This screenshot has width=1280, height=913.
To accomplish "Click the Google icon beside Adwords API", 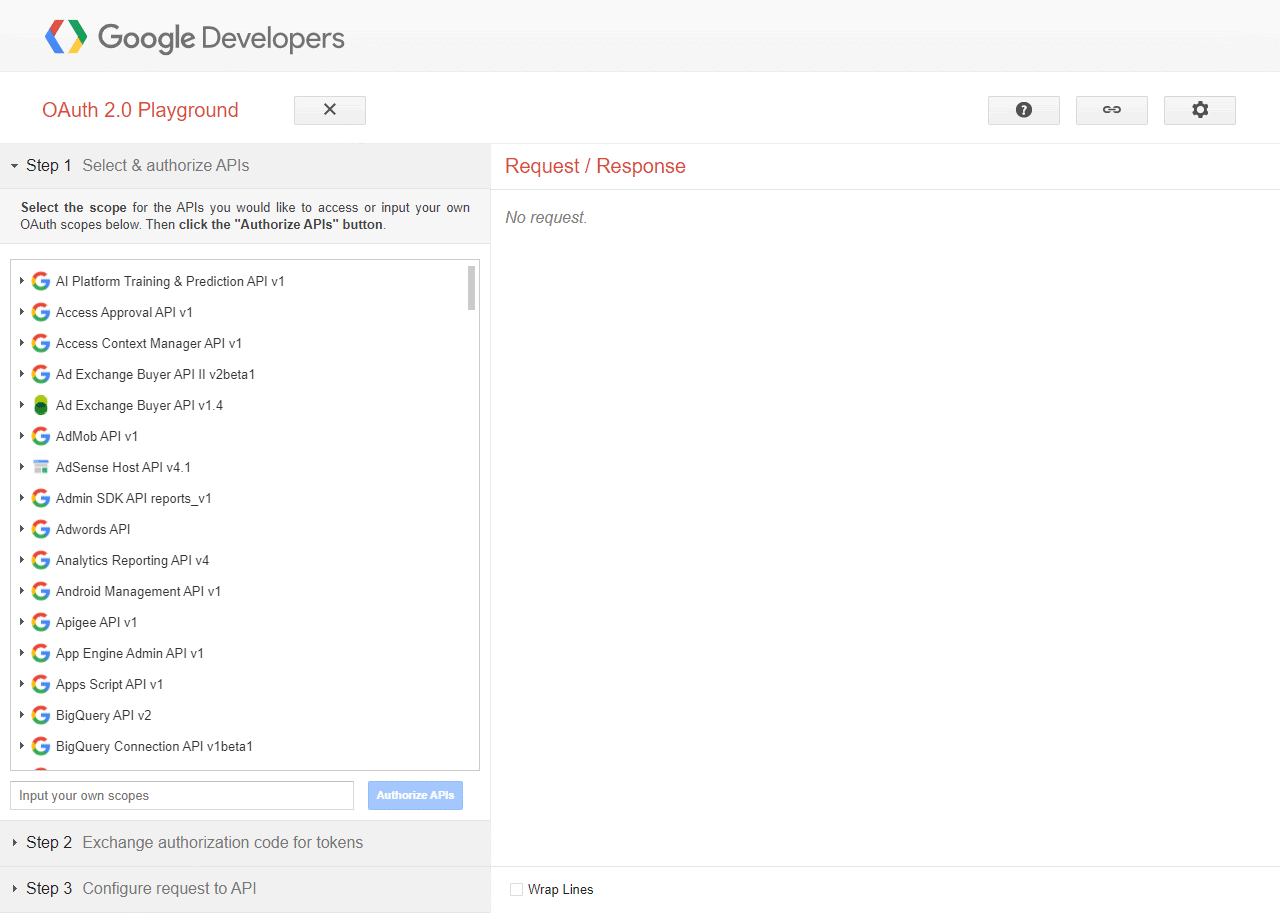I will point(41,529).
